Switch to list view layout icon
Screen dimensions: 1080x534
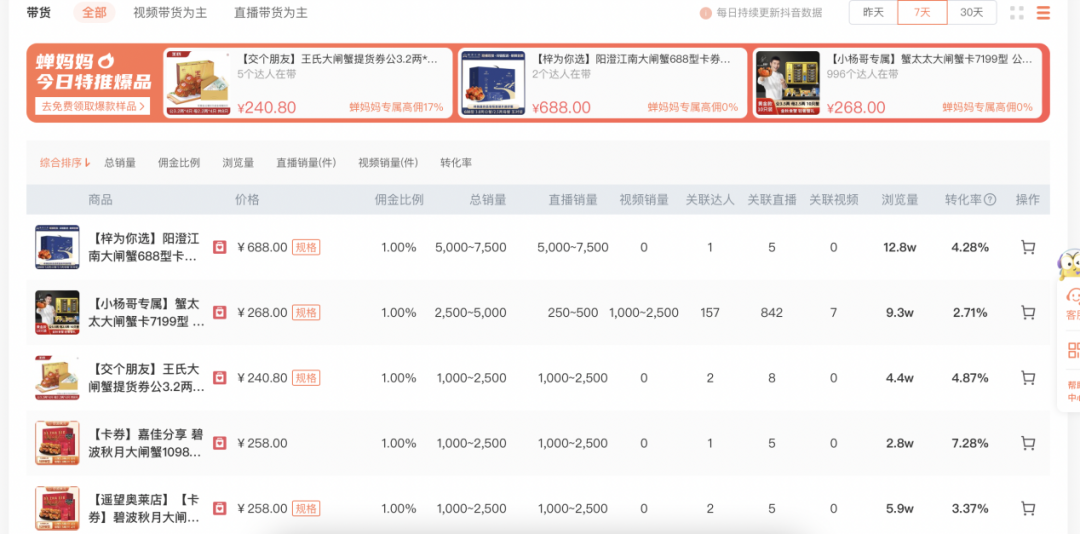1043,13
